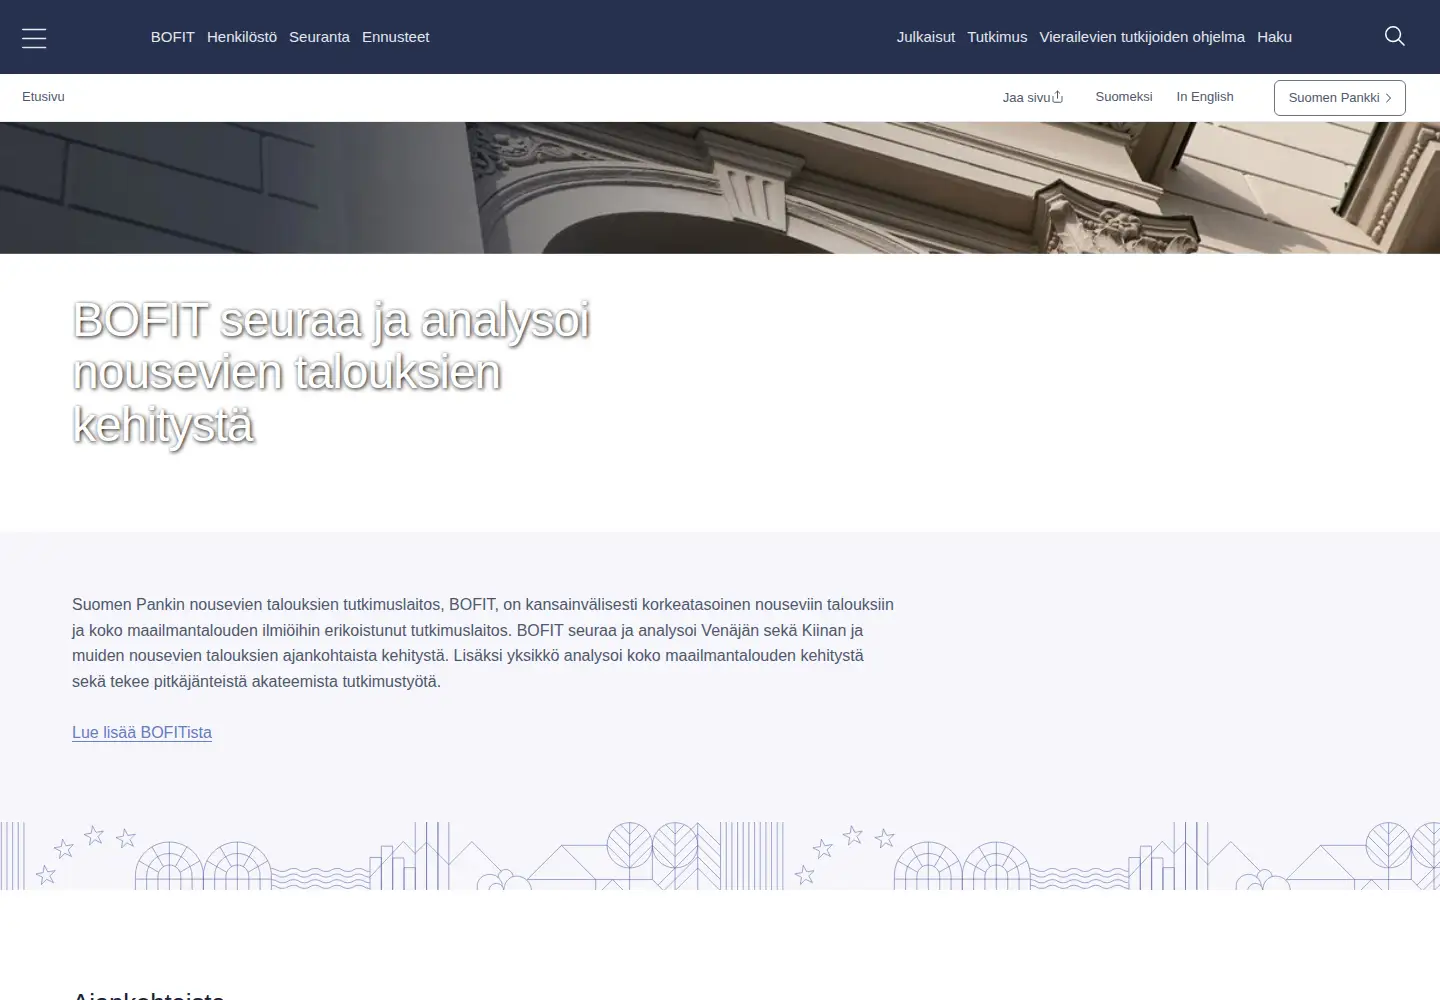Viewport: 1440px width, 1000px height.
Task: Open Julkaisut in the top navigation
Action: [x=926, y=37]
